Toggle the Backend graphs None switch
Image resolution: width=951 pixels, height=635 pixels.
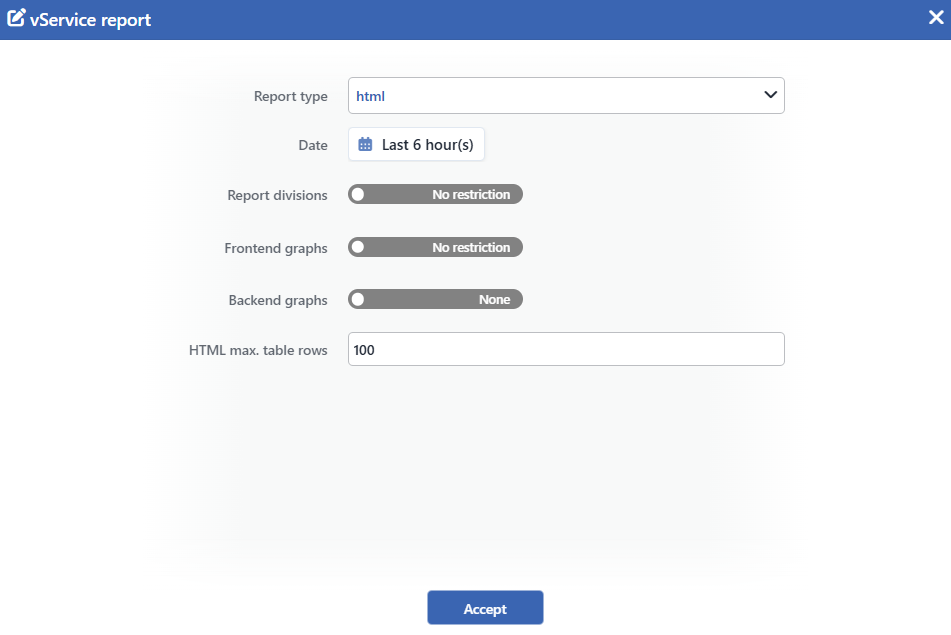pyautogui.click(x=435, y=299)
